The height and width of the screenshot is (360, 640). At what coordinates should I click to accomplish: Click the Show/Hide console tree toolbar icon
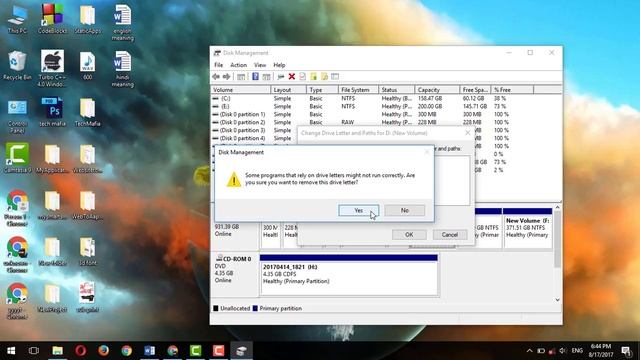coord(241,76)
